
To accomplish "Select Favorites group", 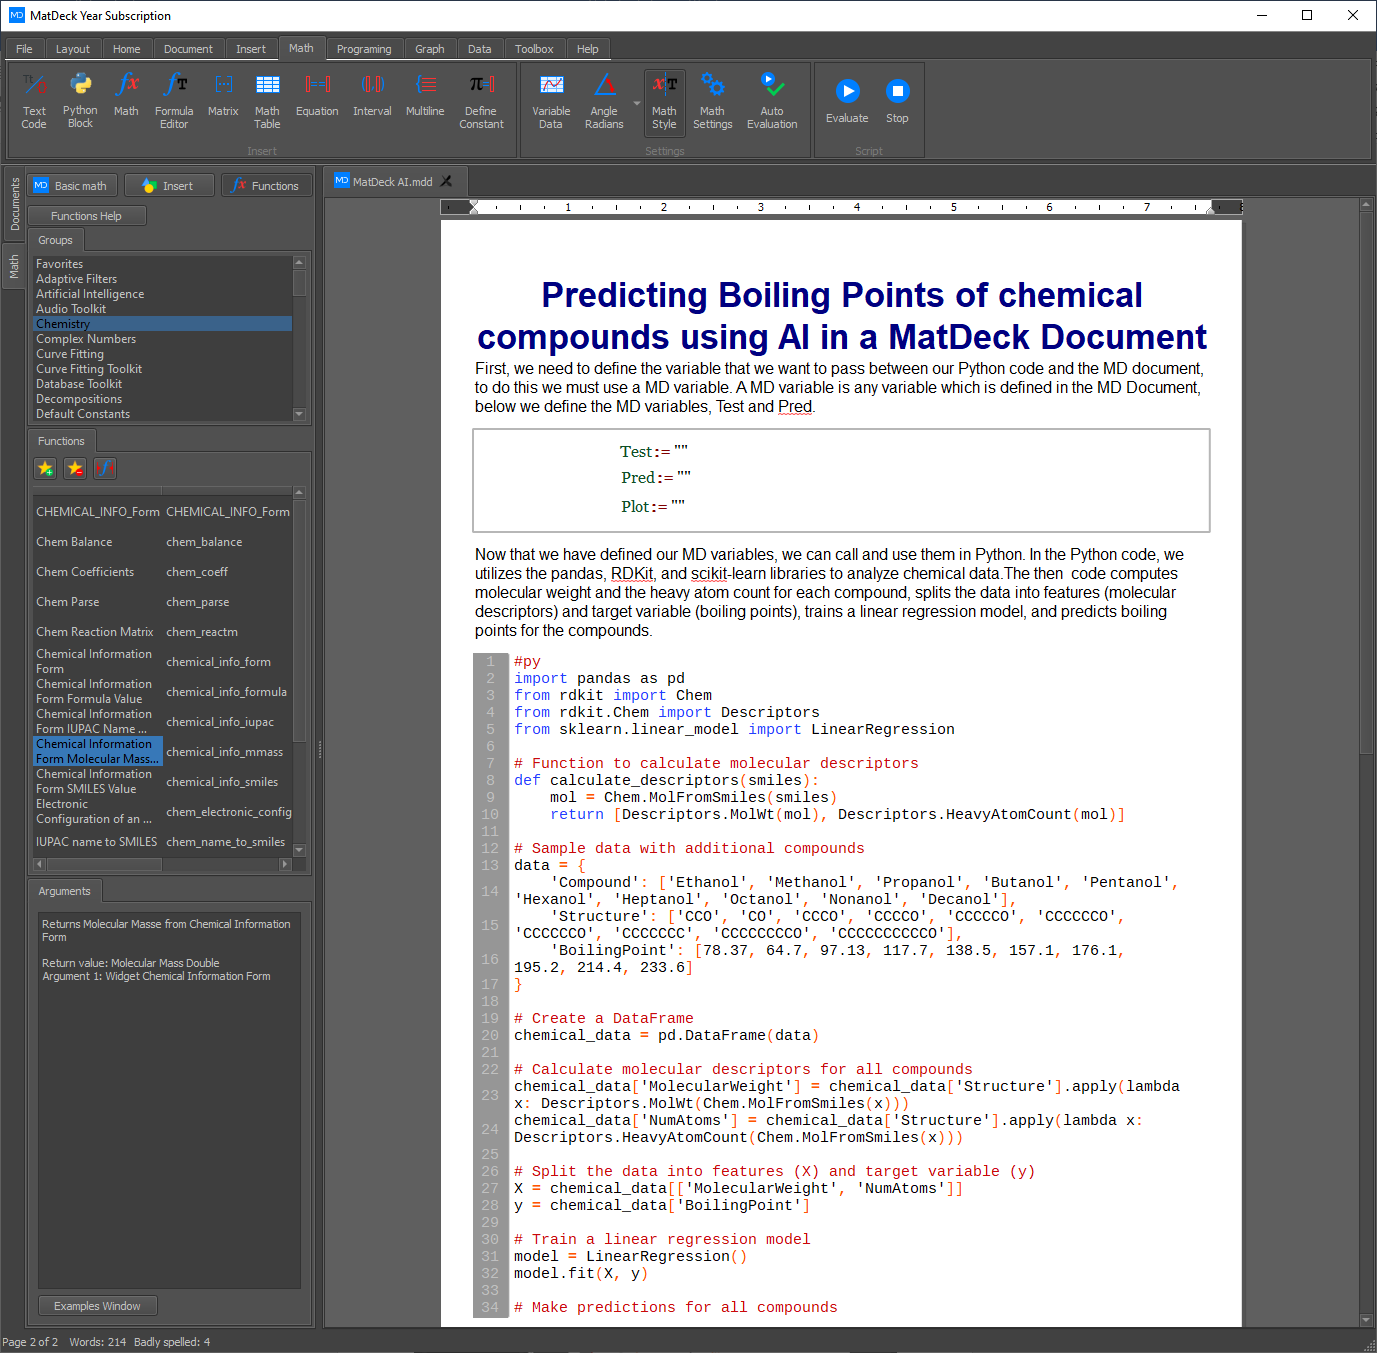I will [163, 264].
